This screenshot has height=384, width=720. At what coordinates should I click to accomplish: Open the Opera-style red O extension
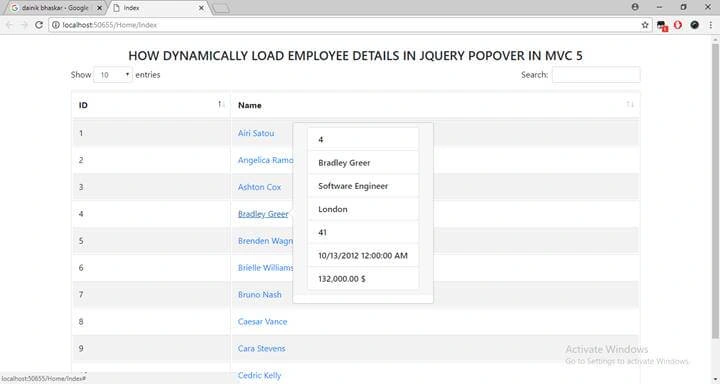coord(678,25)
